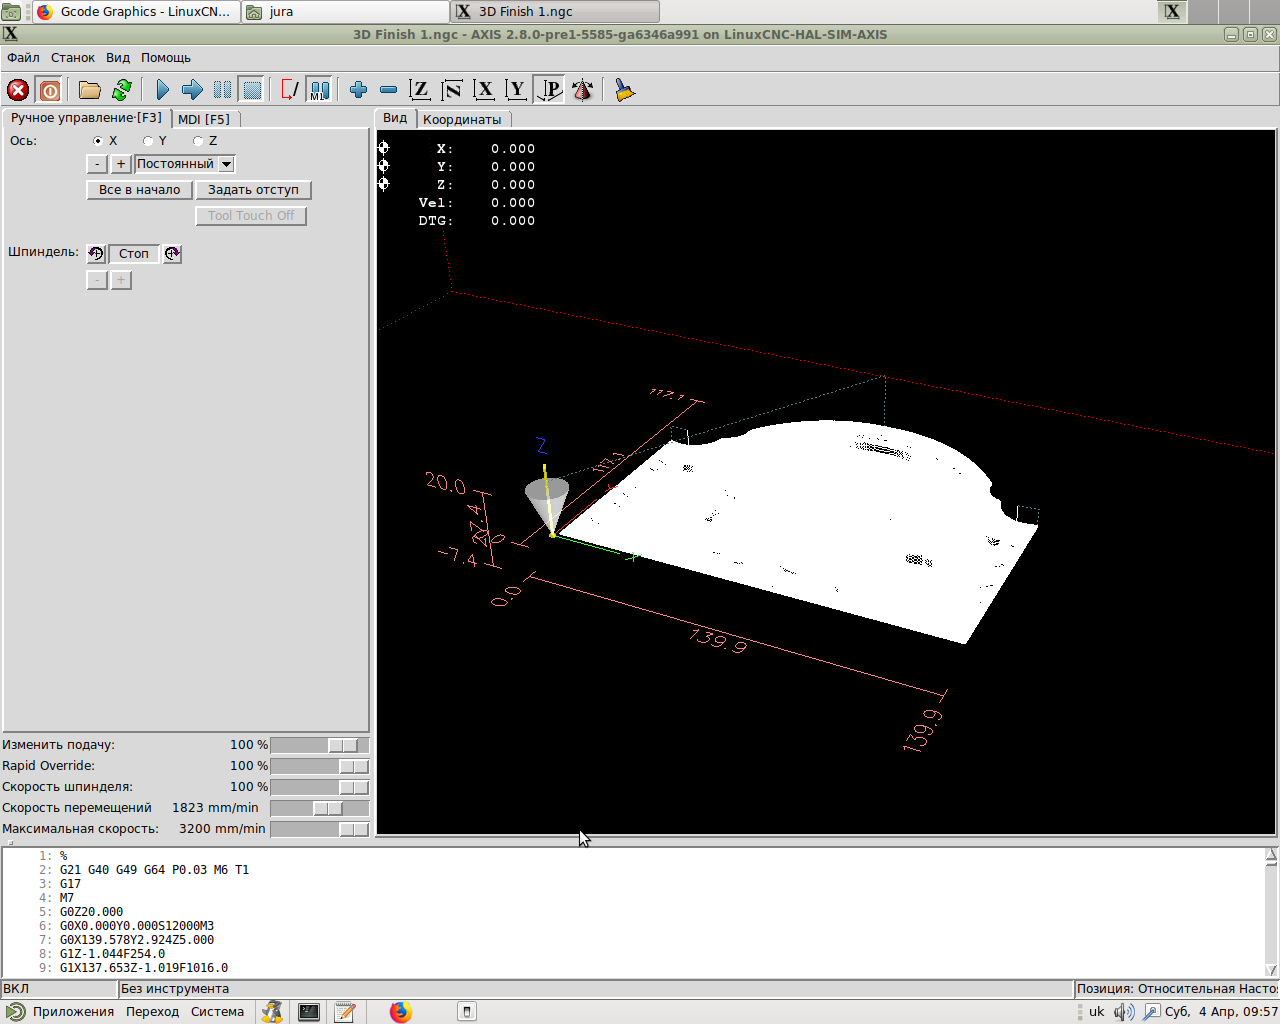Screen dimensions: 1280x1024
Task: Jog negative with the axis minus button
Action: click(x=97, y=164)
